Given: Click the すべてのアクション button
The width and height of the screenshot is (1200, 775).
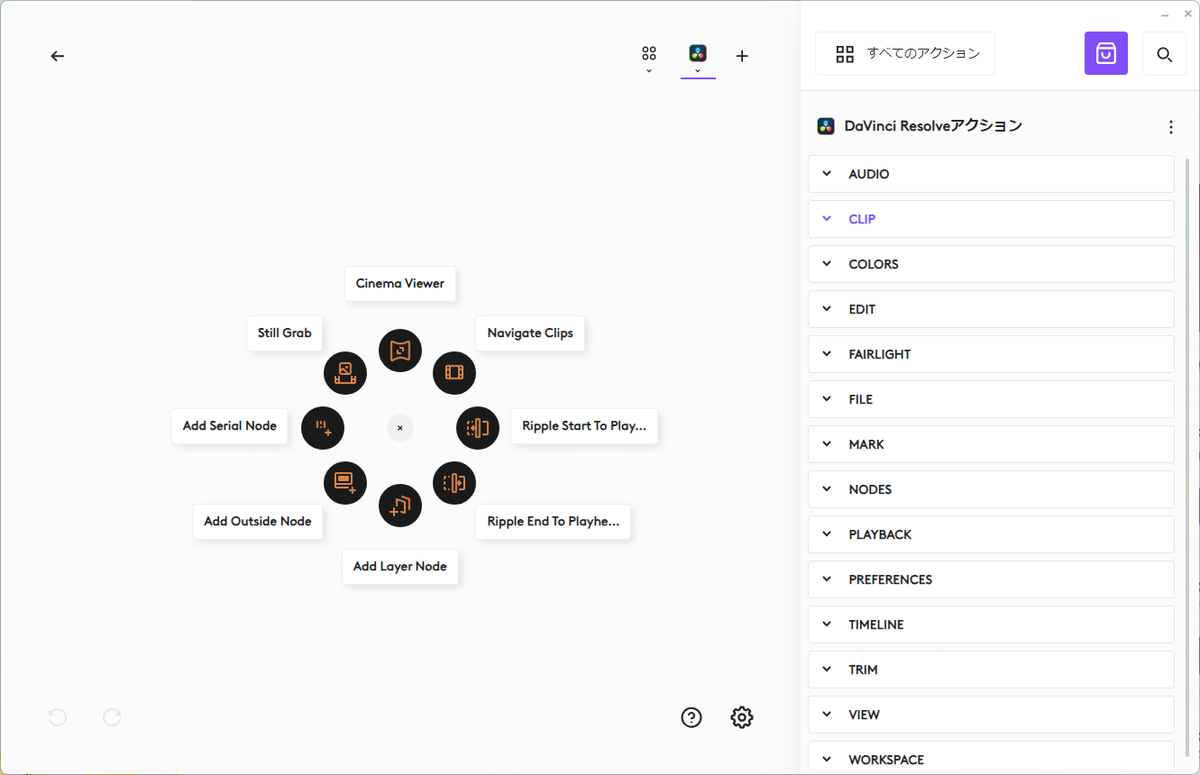Looking at the screenshot, I should point(905,54).
